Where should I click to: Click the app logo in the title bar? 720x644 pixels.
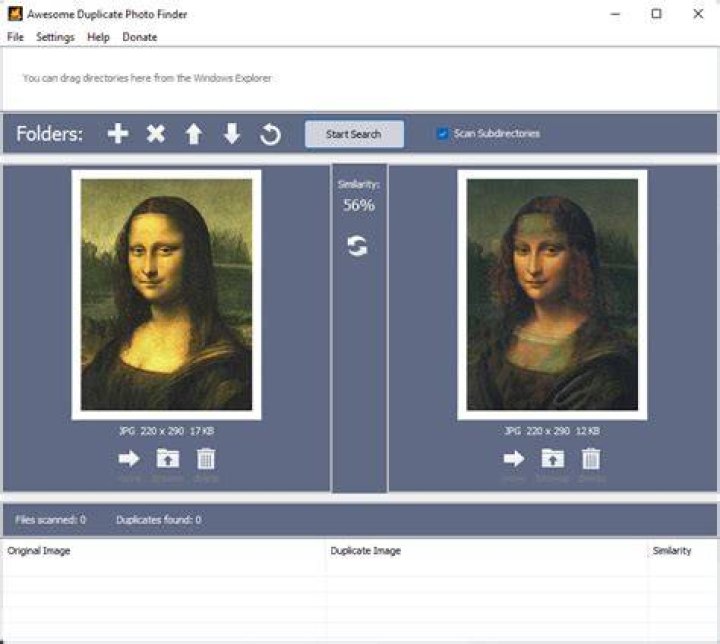[15, 14]
